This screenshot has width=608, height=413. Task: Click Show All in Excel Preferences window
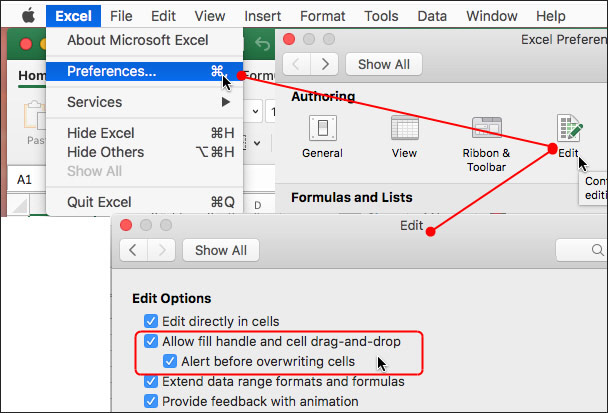tap(383, 64)
